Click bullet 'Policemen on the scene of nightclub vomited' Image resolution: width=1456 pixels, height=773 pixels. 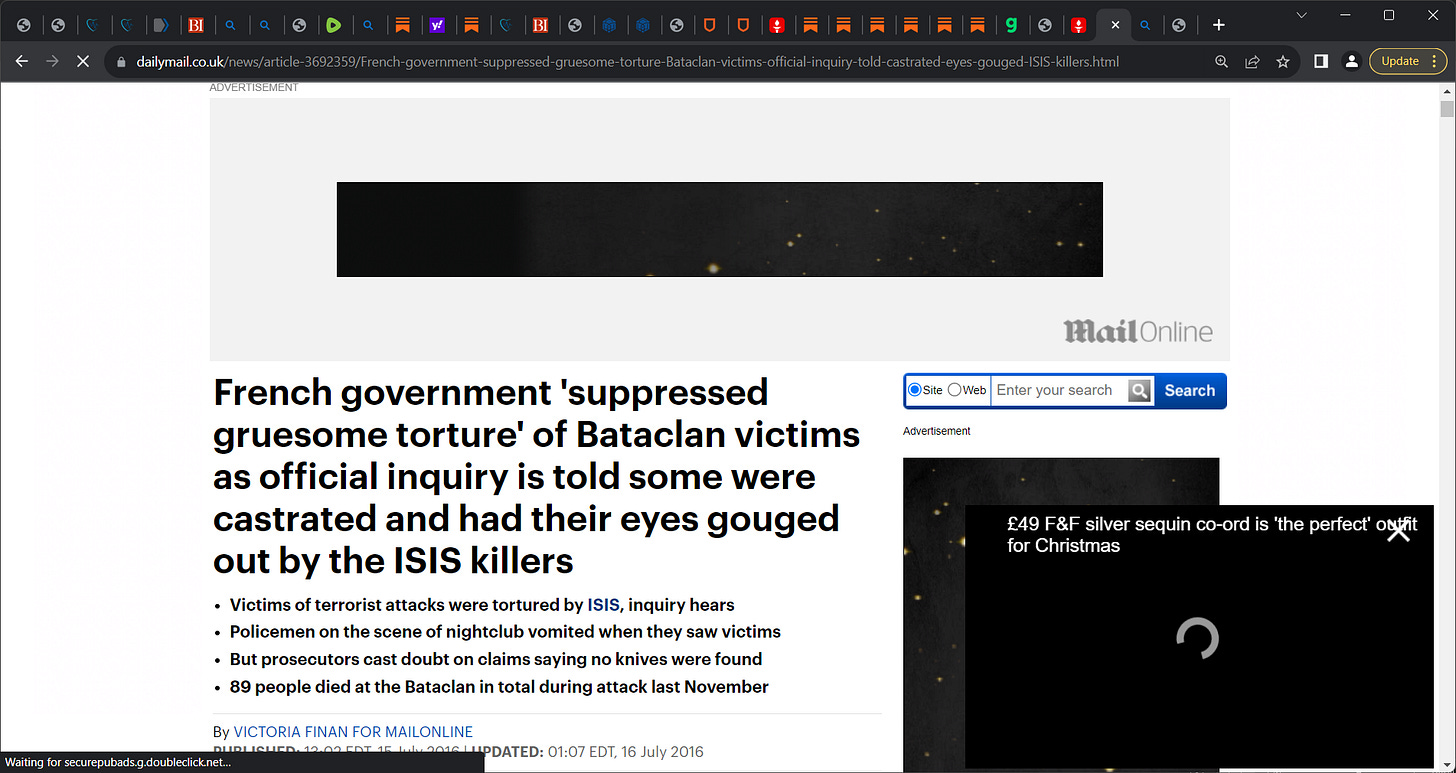[505, 632]
